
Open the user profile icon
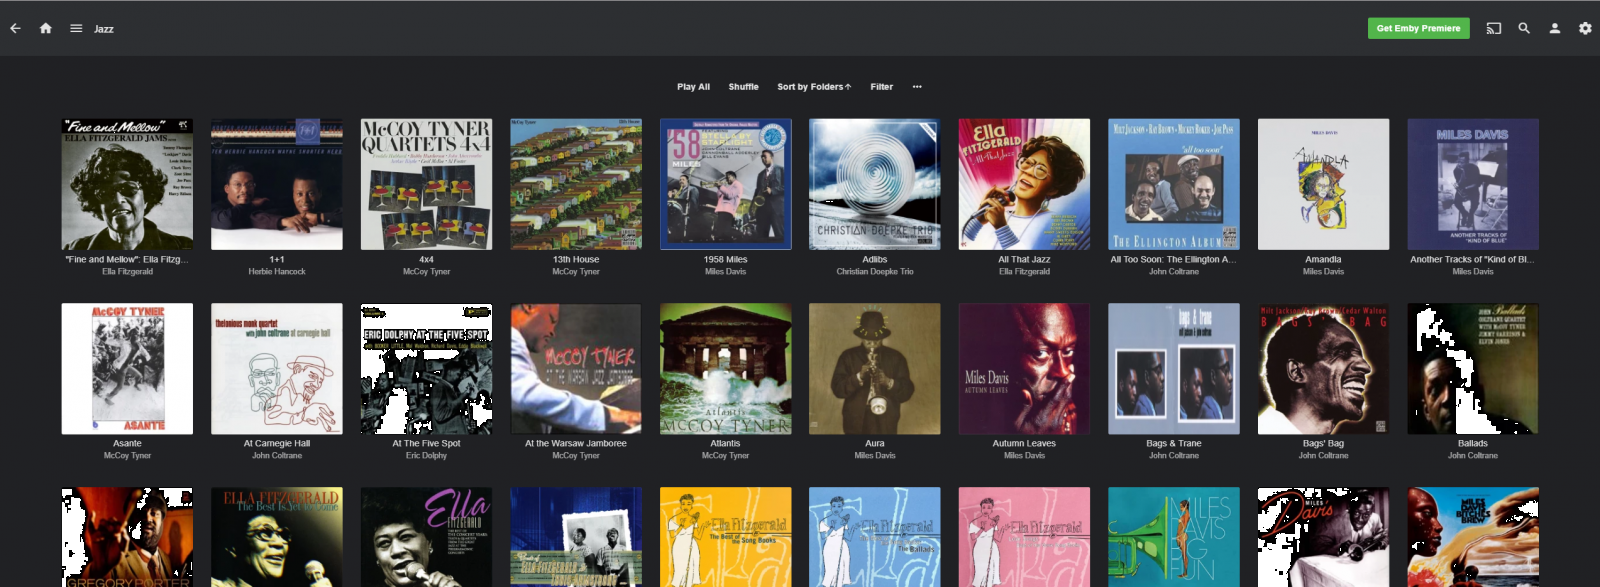tap(1555, 28)
